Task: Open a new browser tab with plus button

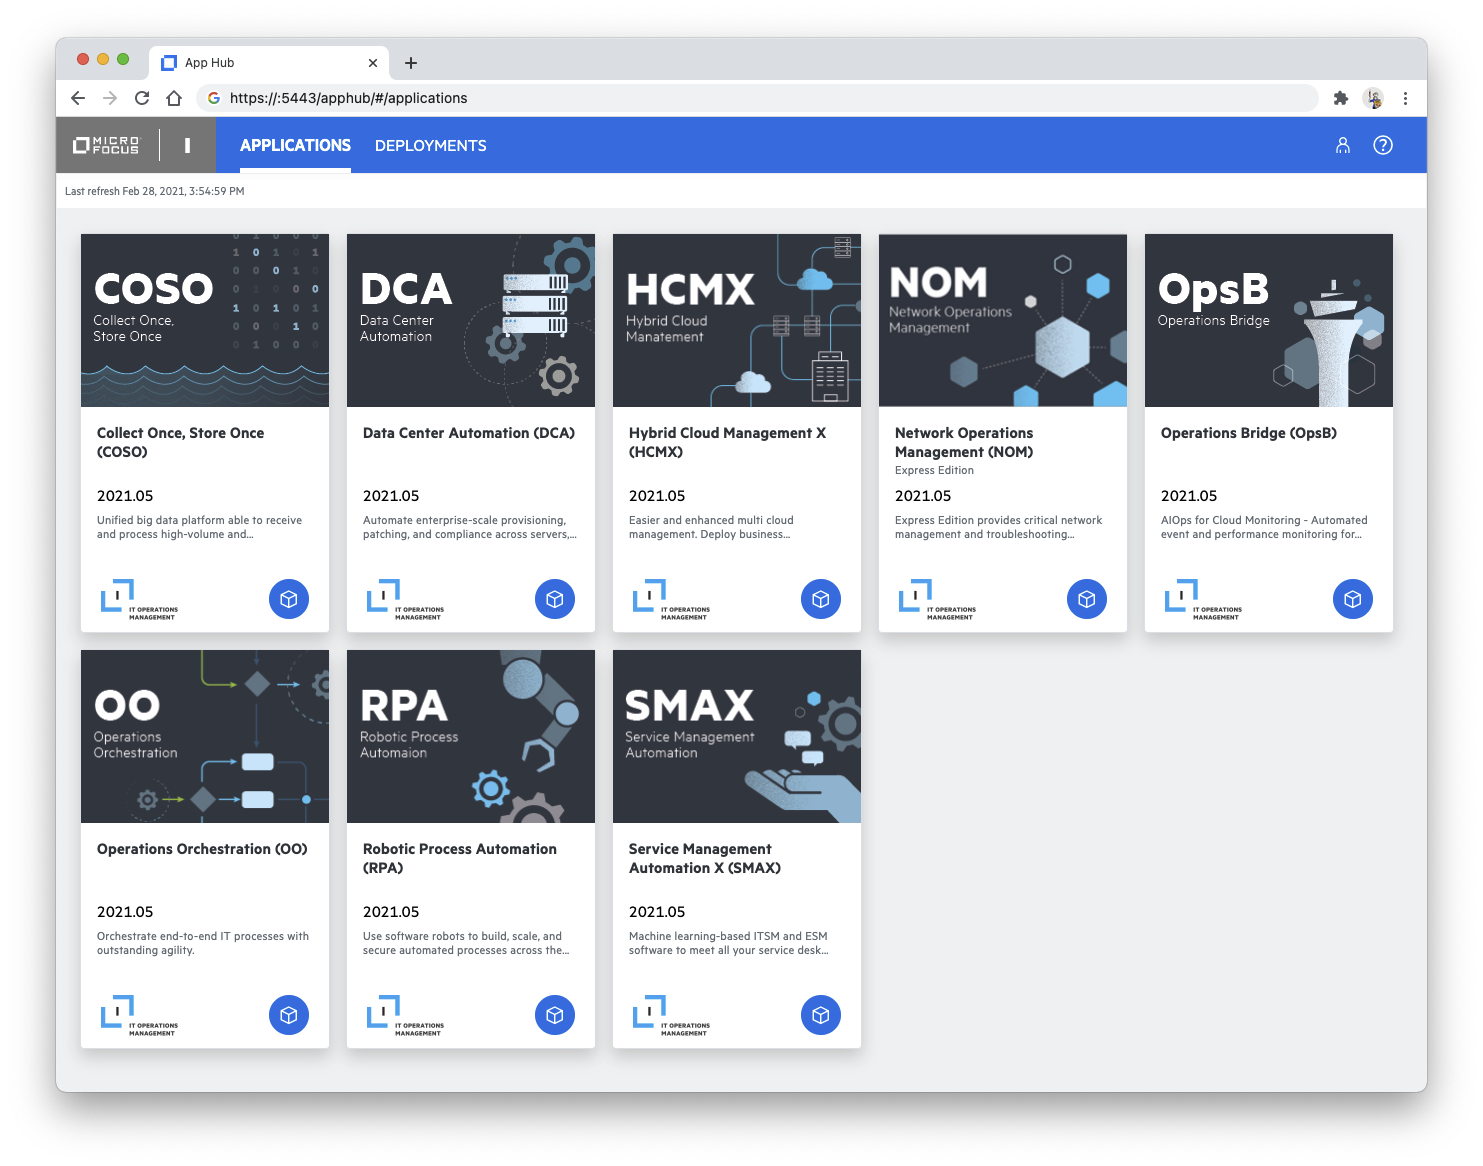Action: [411, 63]
